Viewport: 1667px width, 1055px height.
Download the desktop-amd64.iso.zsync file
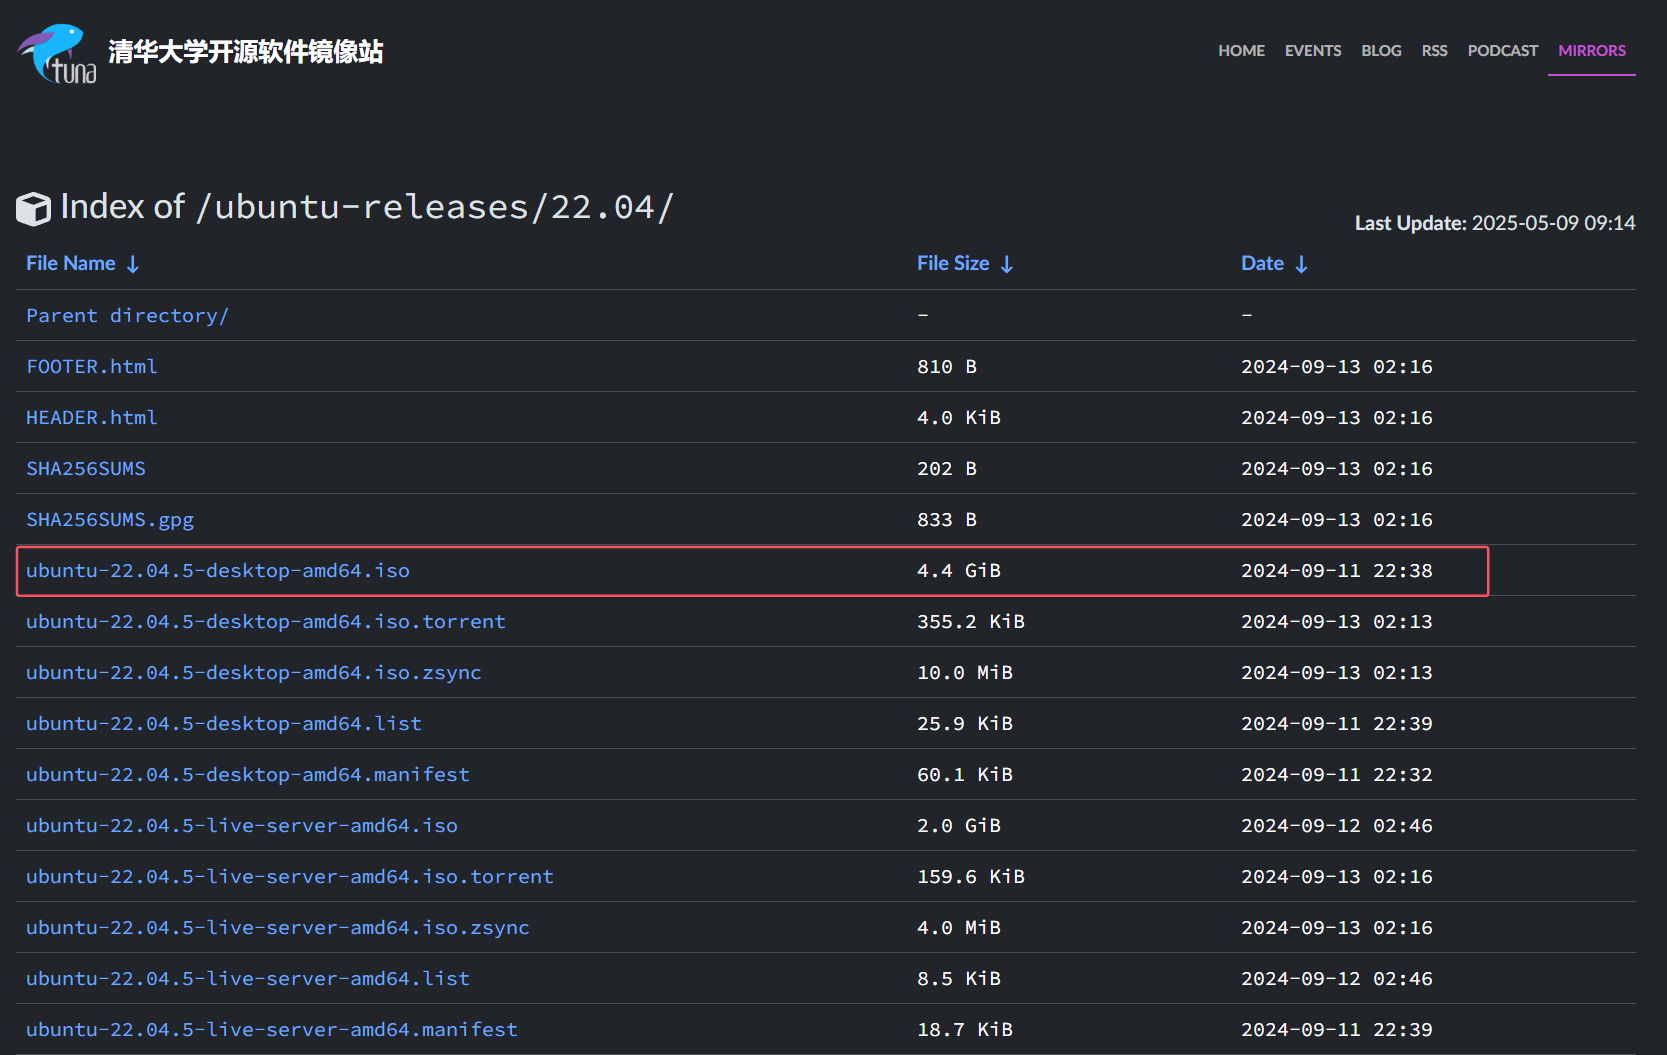pos(254,673)
